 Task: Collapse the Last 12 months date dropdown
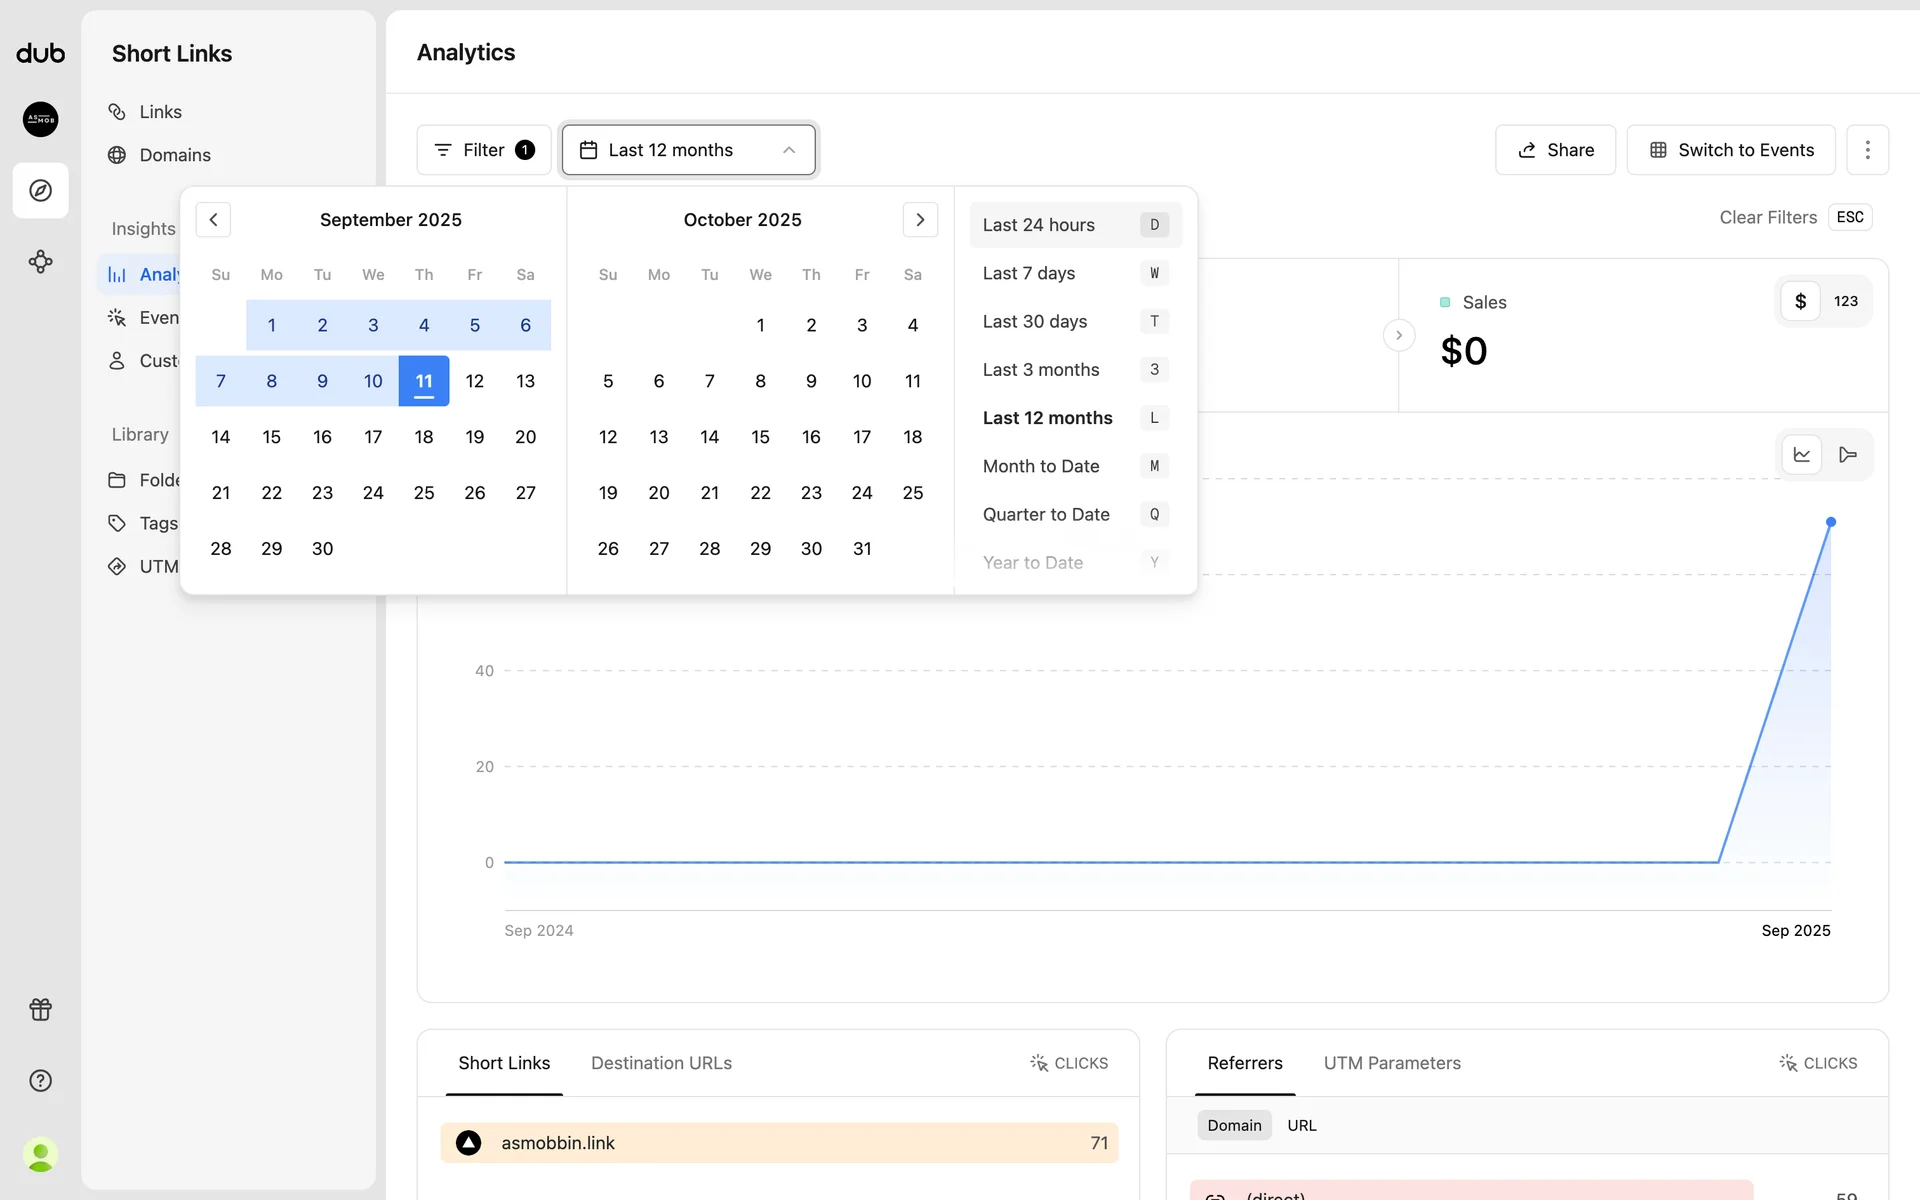[688, 150]
